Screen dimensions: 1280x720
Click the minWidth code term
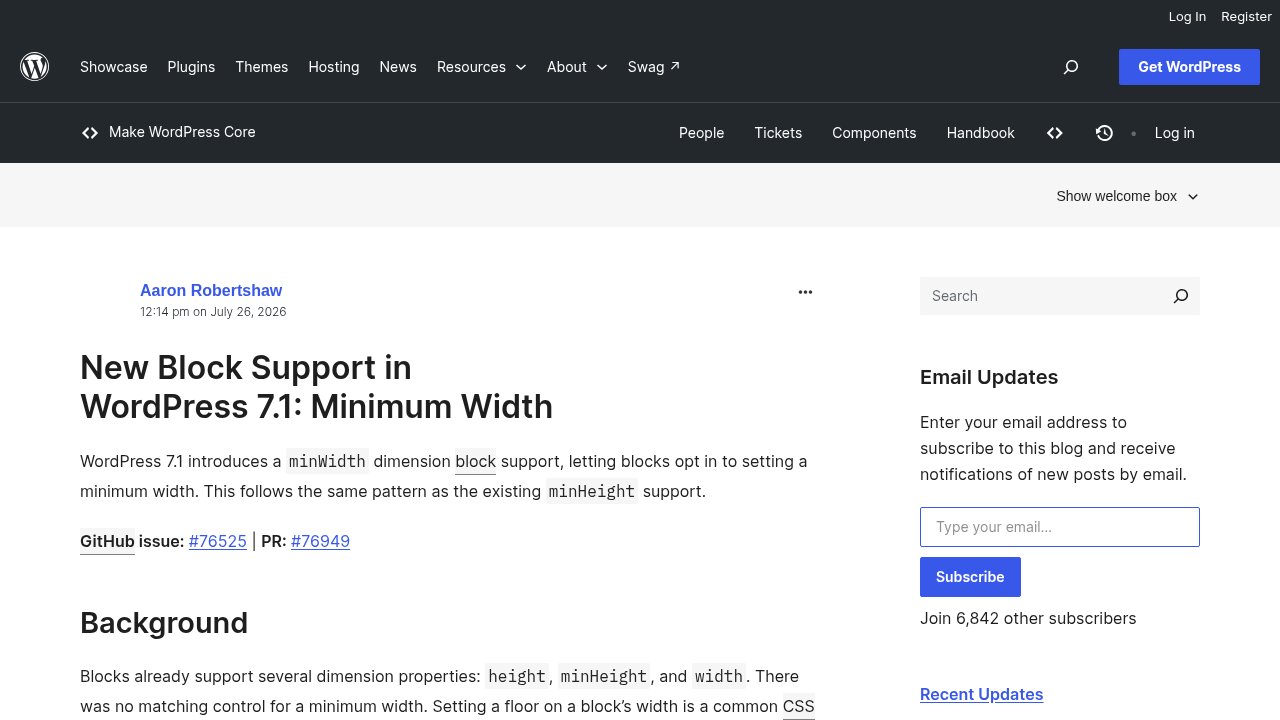coord(327,461)
